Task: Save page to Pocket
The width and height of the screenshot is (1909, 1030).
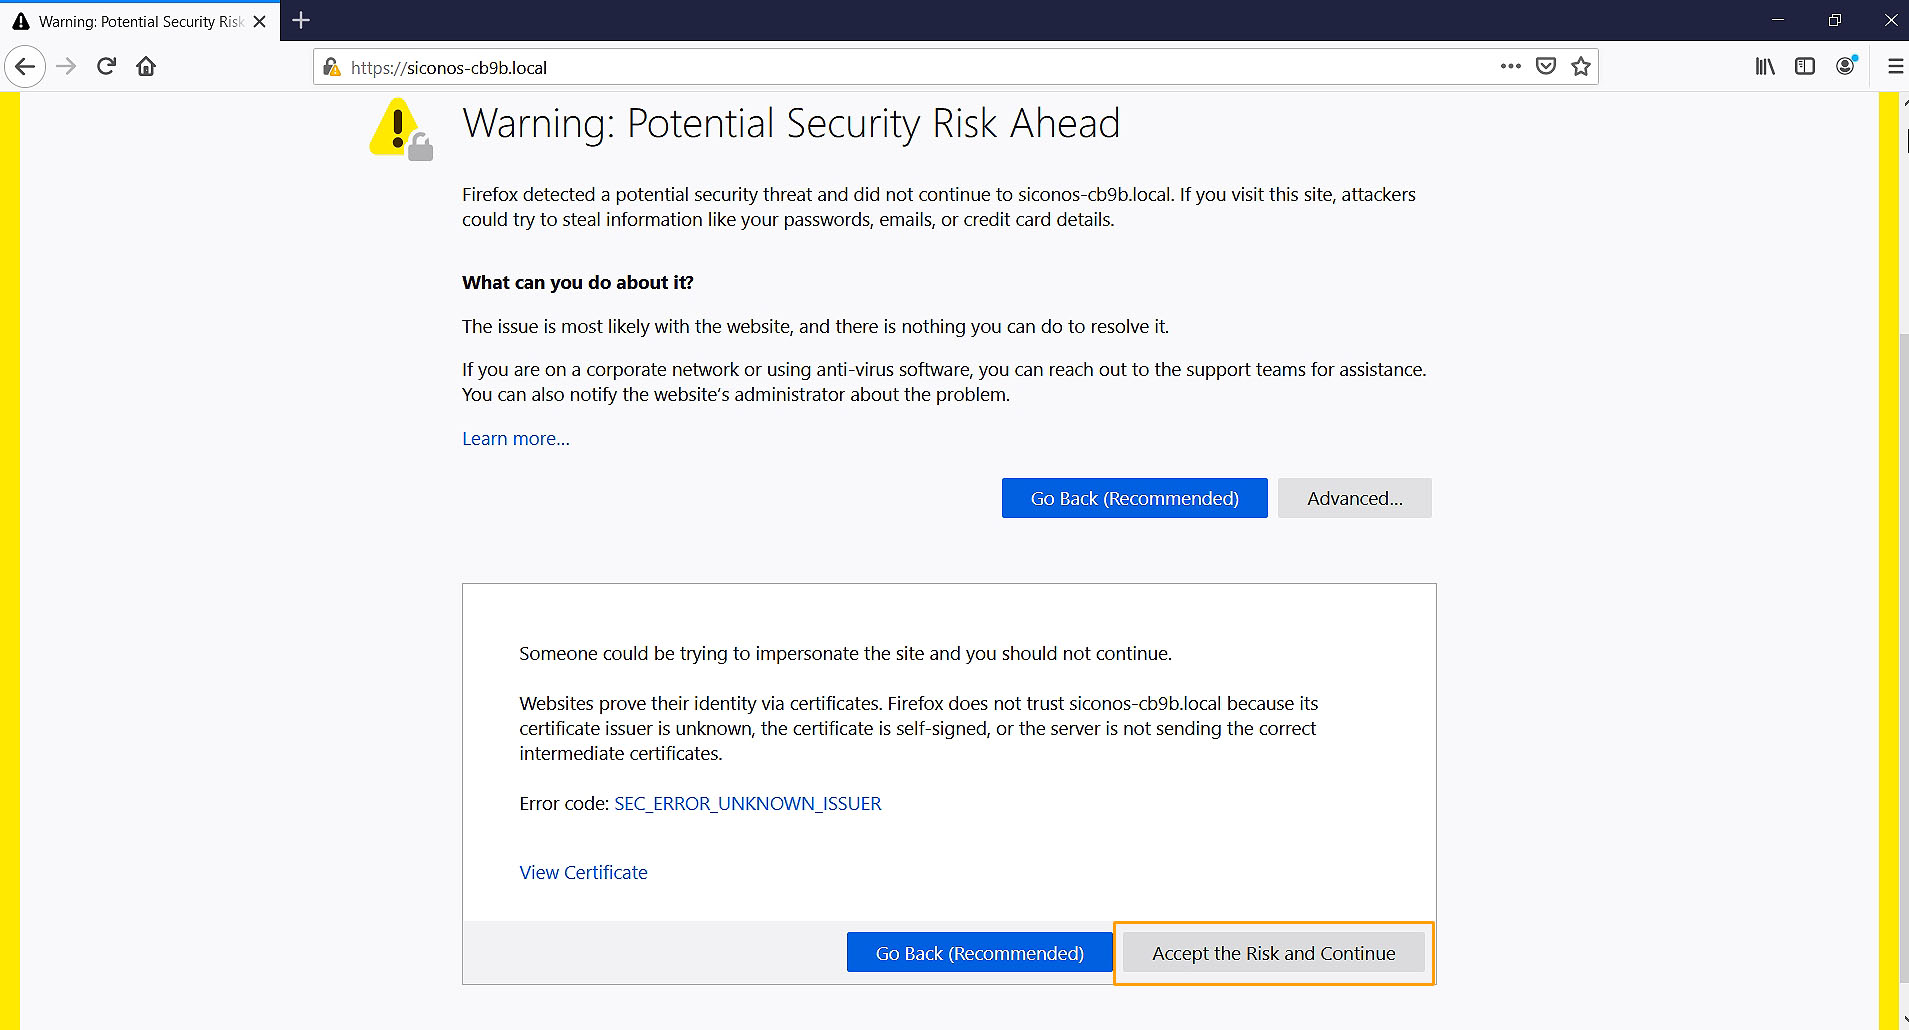Action: click(1546, 67)
